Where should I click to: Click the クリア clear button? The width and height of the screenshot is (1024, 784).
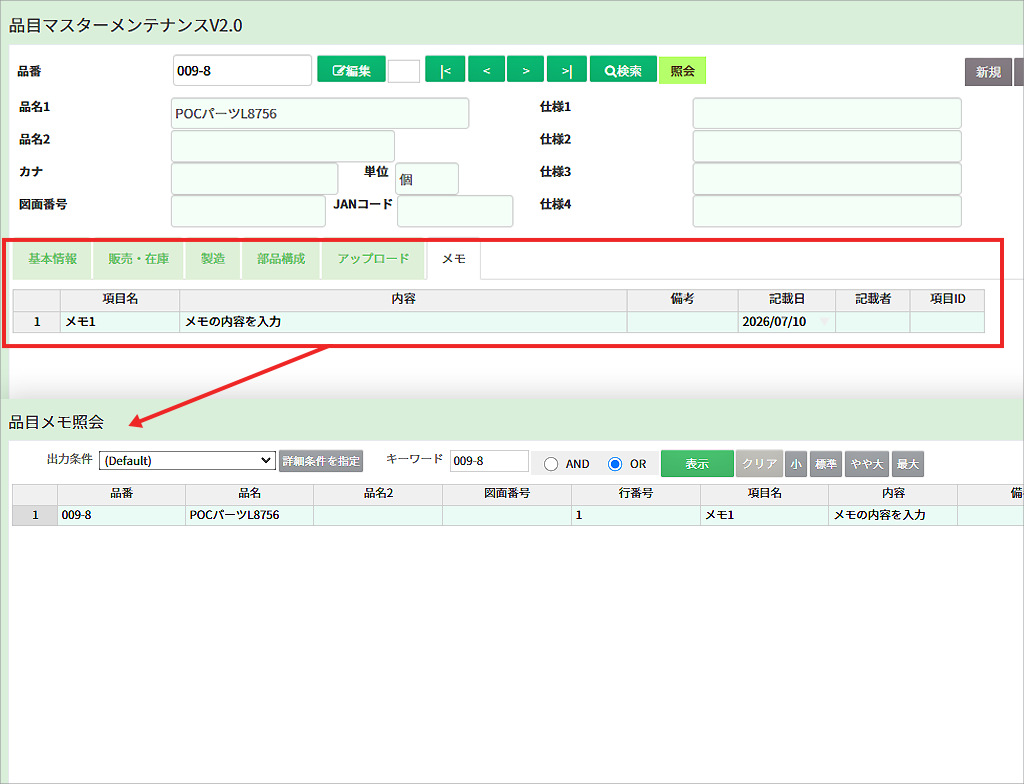(759, 464)
